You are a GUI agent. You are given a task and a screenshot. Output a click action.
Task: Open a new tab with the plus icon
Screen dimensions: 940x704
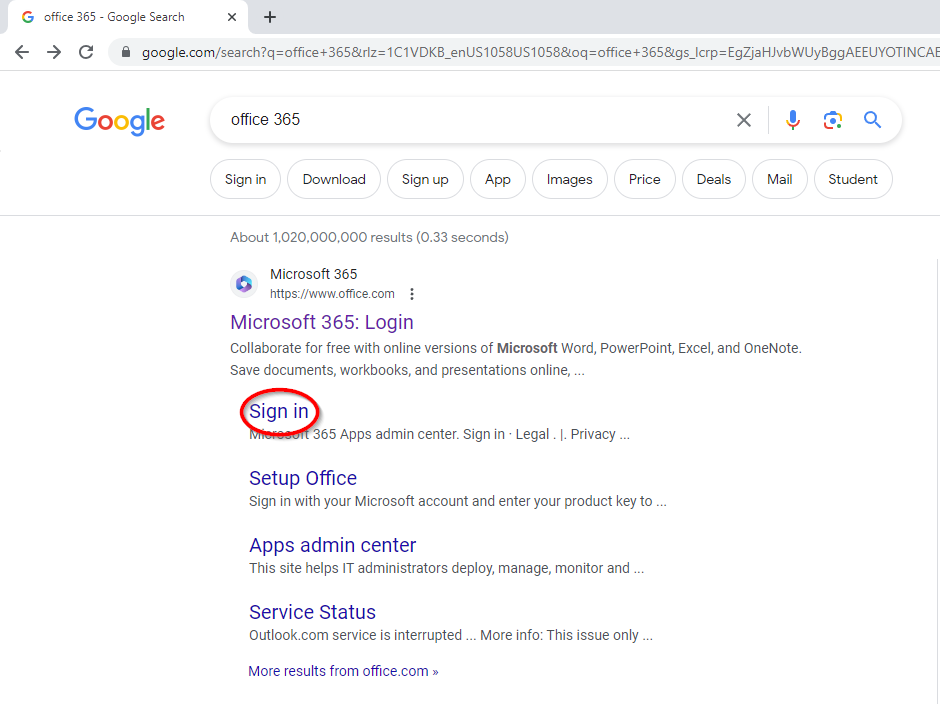270,17
